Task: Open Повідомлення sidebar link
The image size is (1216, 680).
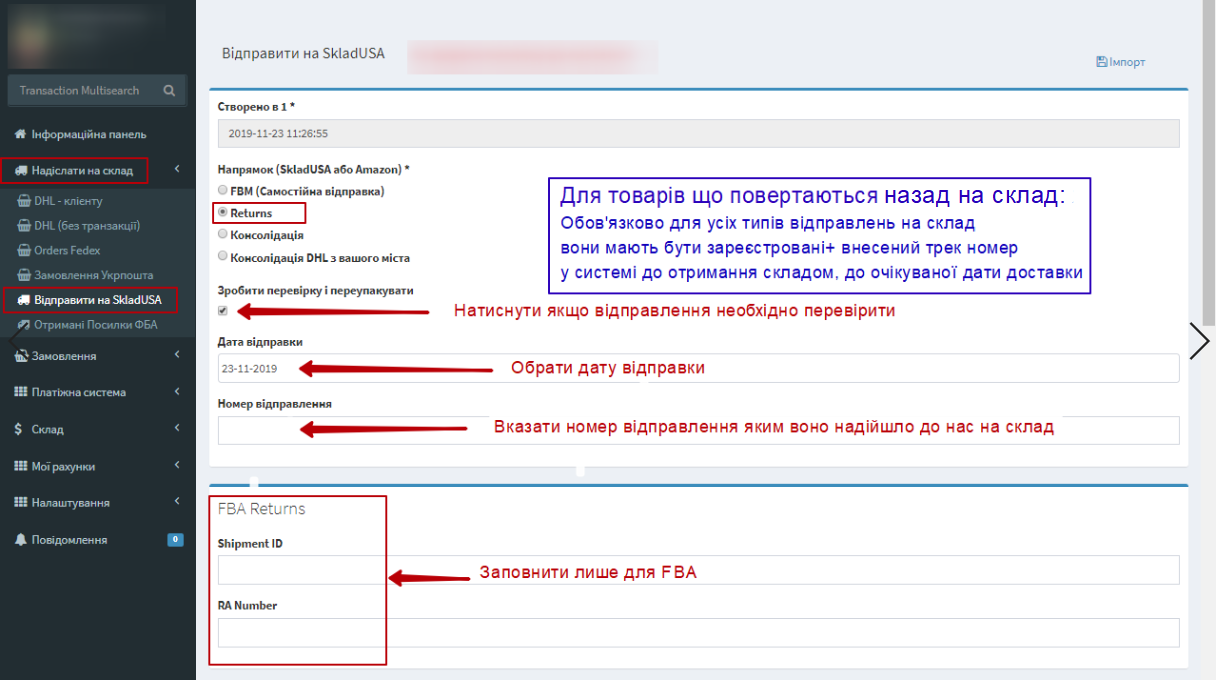Action: [69, 540]
